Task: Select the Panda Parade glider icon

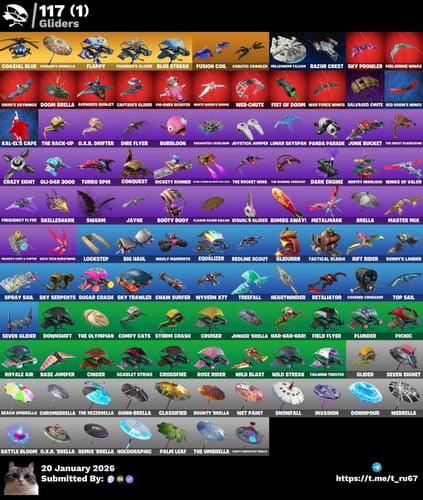Action: pos(327,128)
